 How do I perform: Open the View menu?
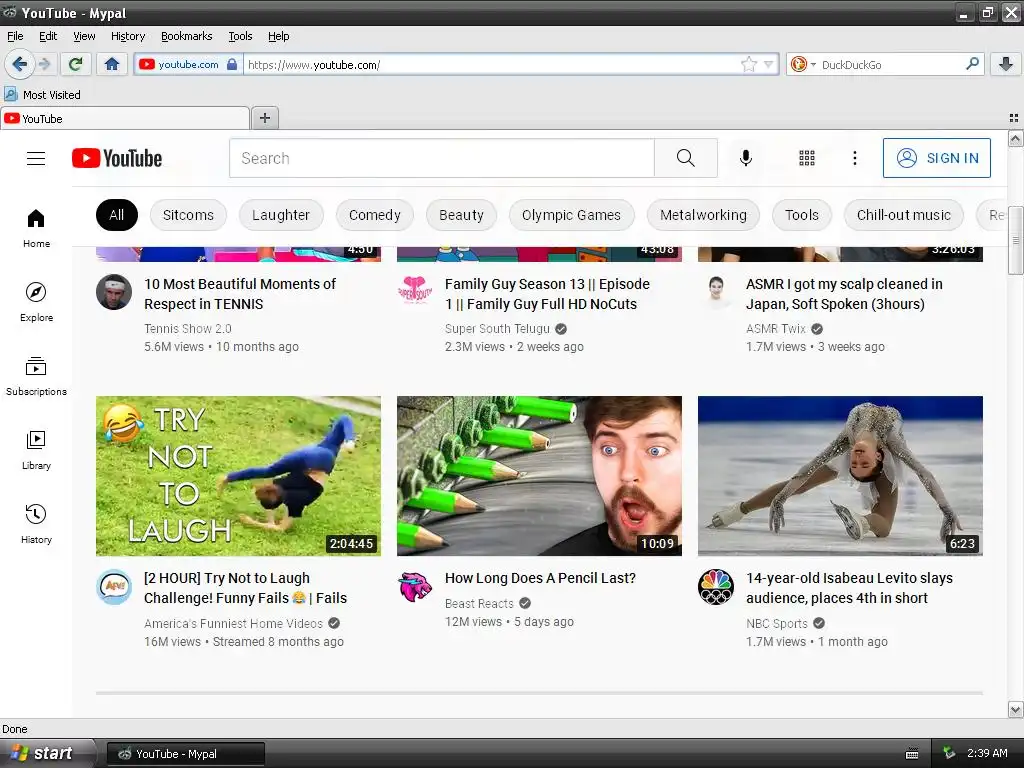84,36
